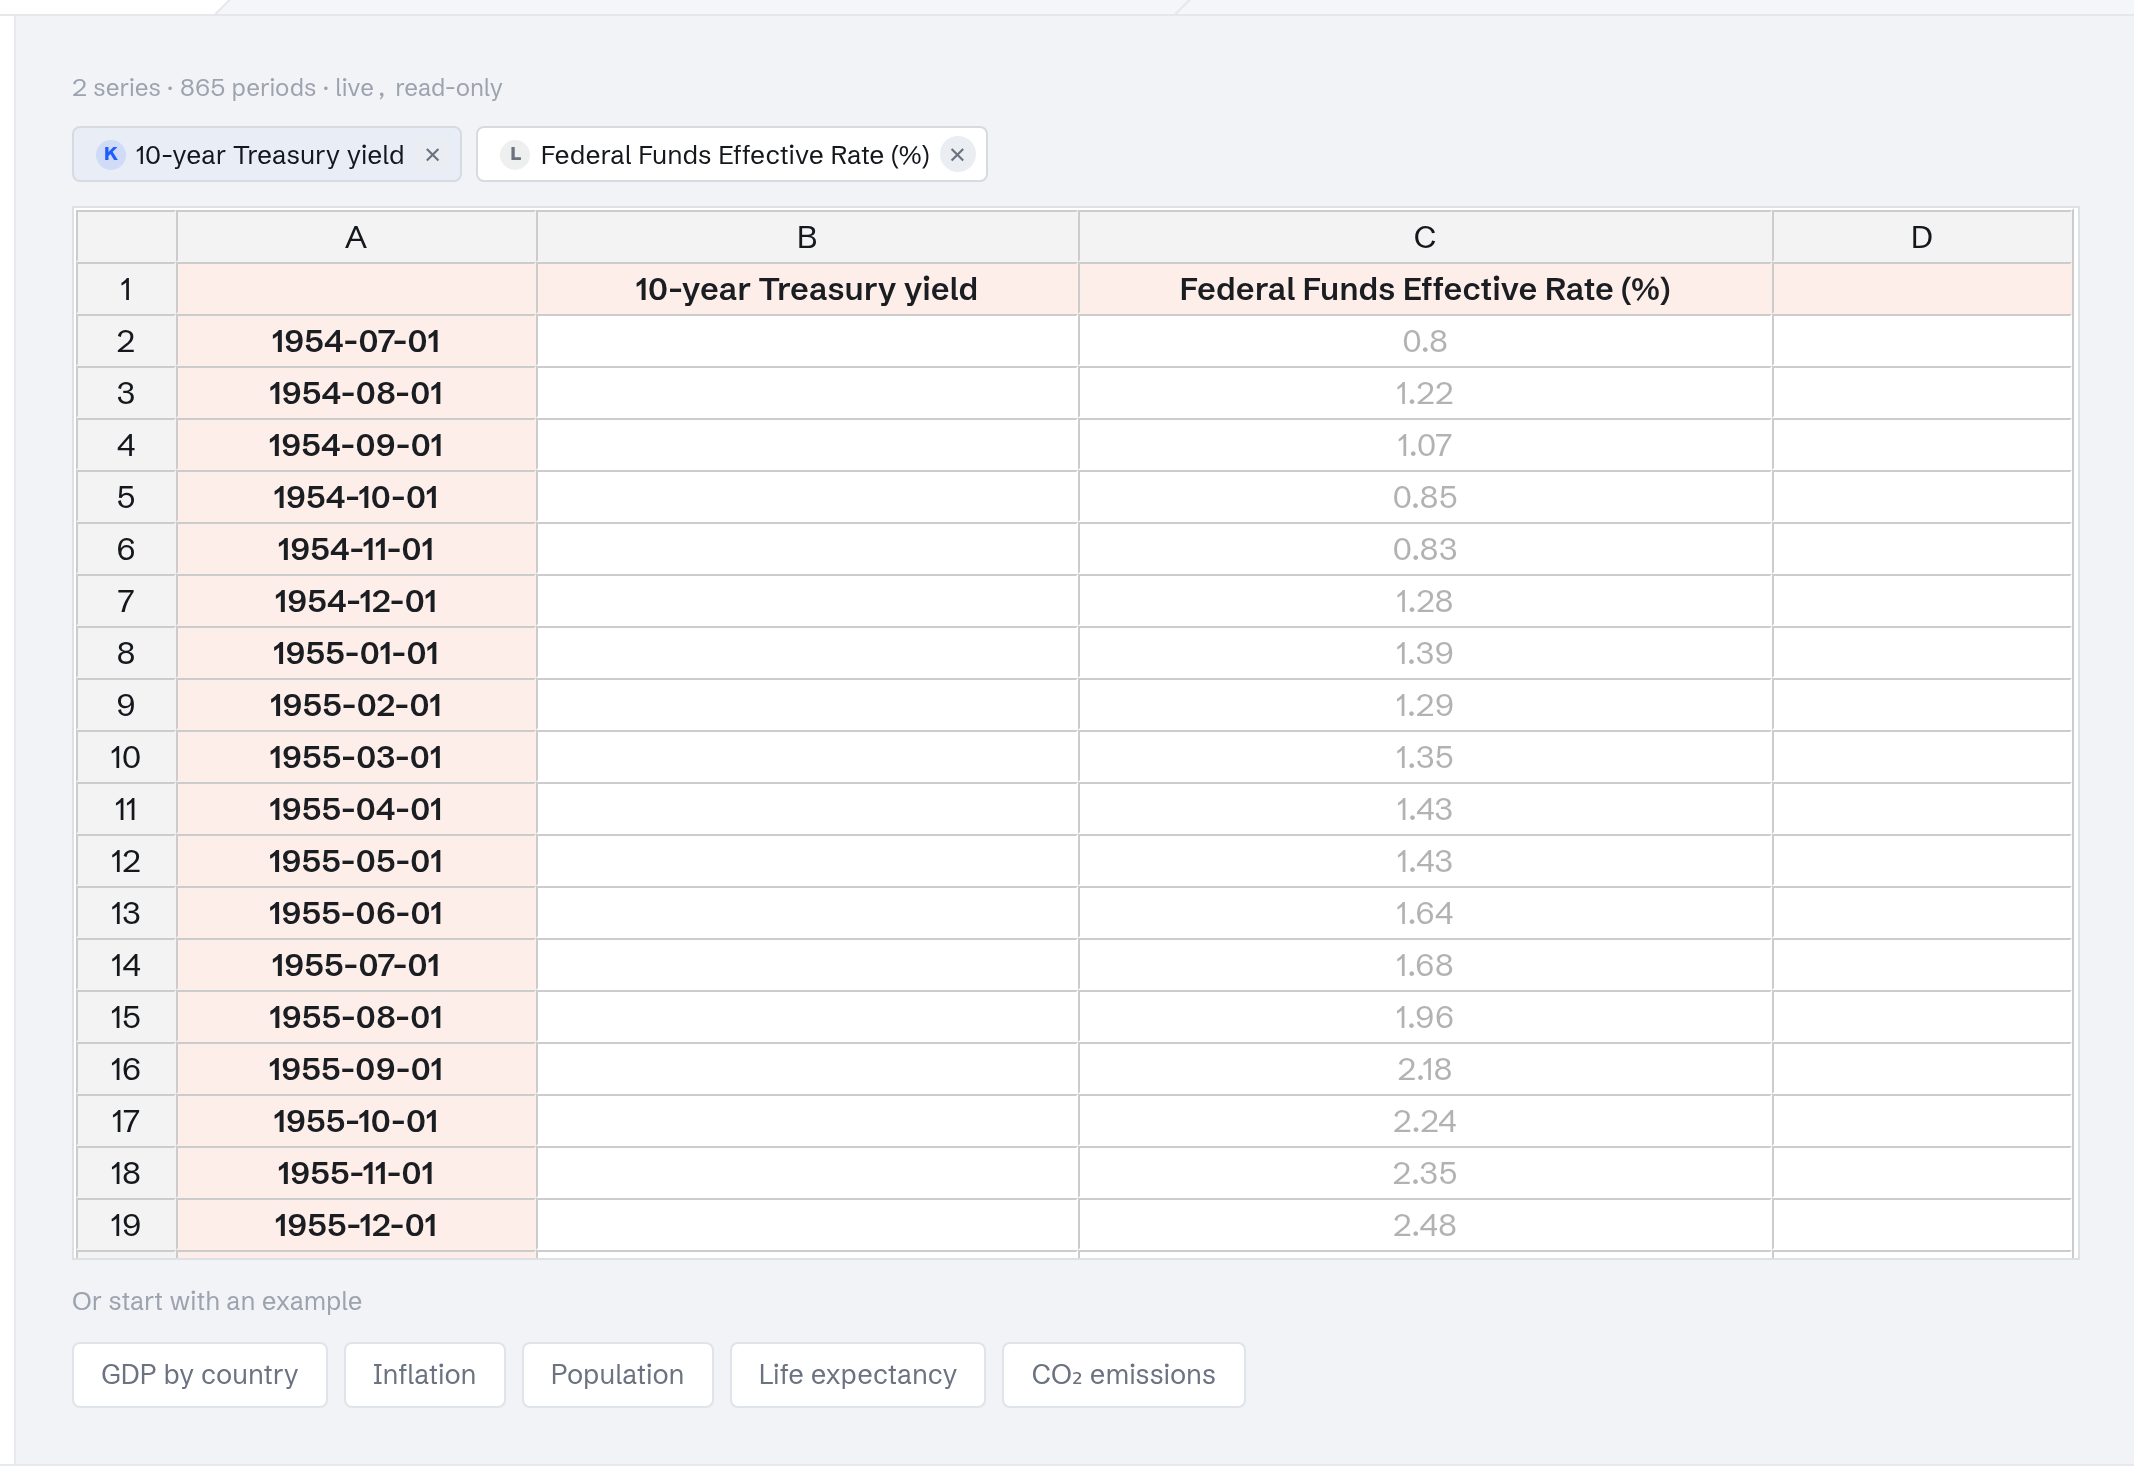
Task: Click the value 1.35 in column C
Action: click(x=1425, y=758)
